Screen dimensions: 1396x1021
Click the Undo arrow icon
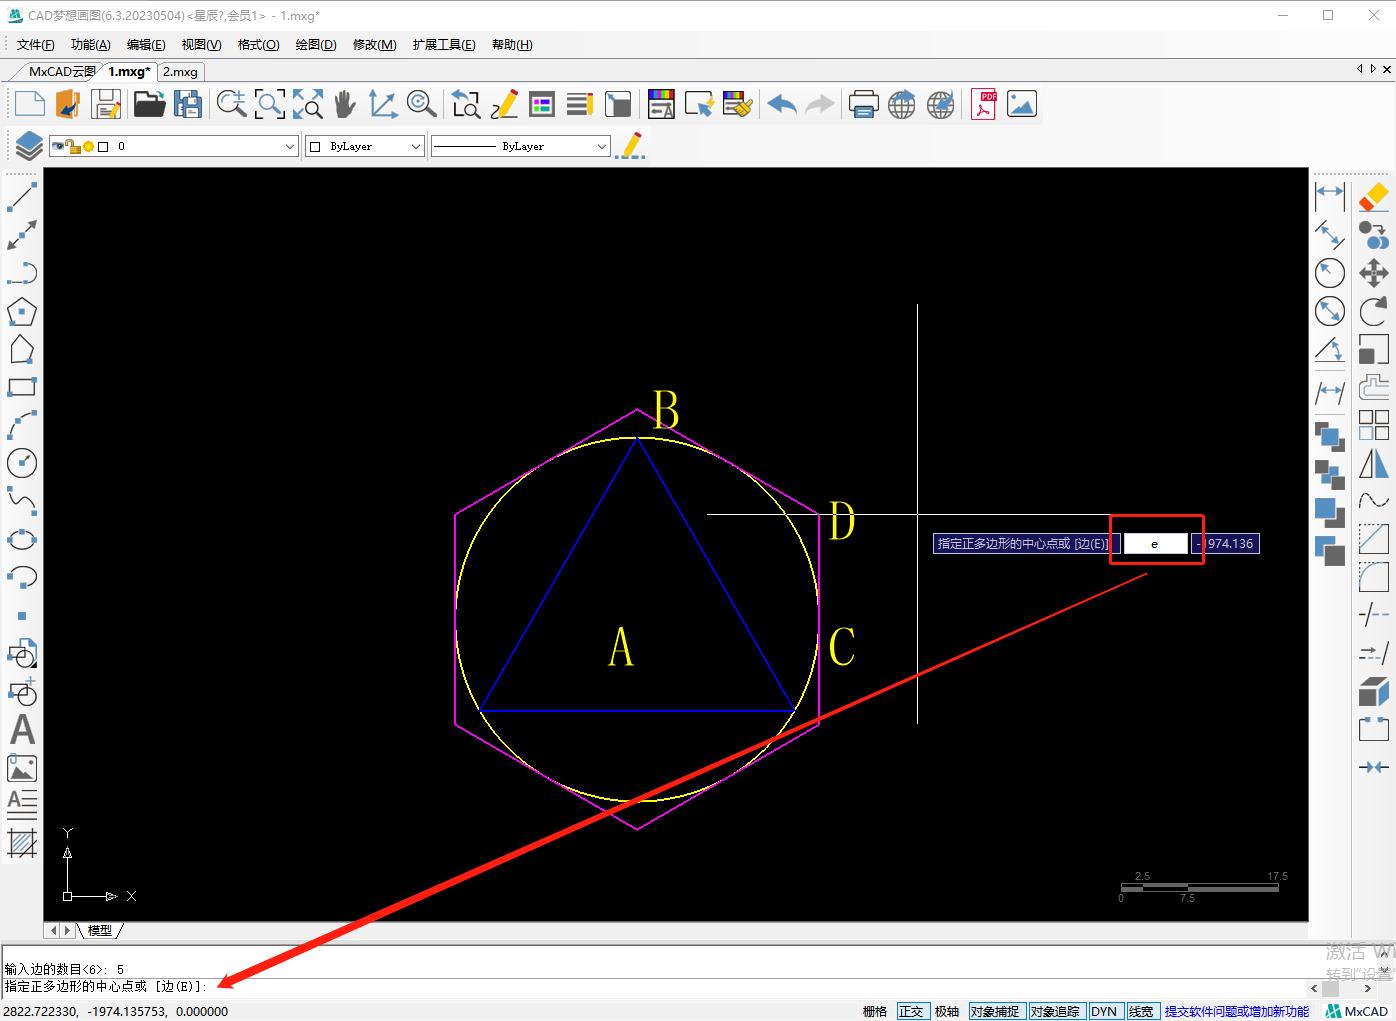[x=781, y=105]
